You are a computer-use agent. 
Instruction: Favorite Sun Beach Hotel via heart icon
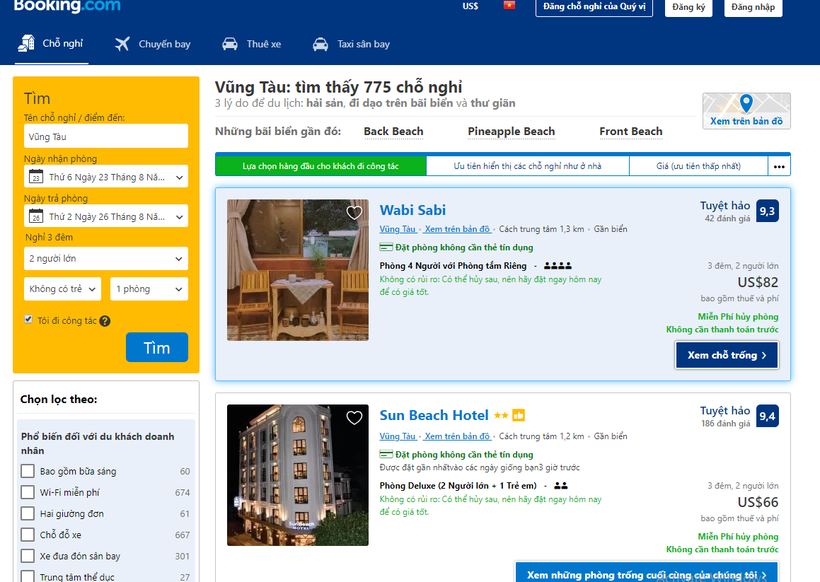click(354, 417)
